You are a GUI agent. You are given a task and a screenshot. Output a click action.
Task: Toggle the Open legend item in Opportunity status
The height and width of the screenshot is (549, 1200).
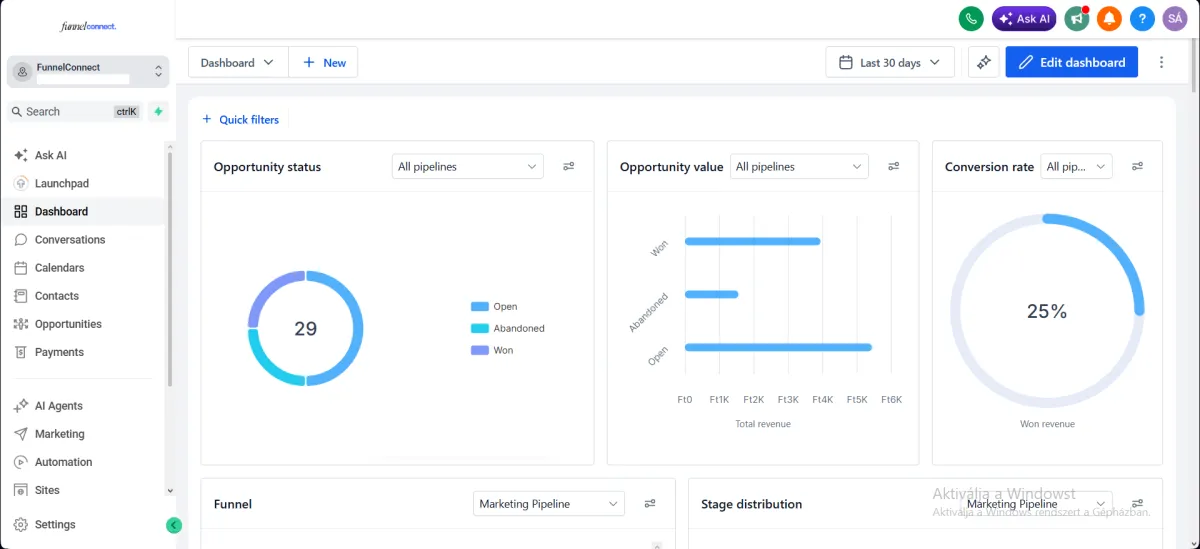(494, 307)
